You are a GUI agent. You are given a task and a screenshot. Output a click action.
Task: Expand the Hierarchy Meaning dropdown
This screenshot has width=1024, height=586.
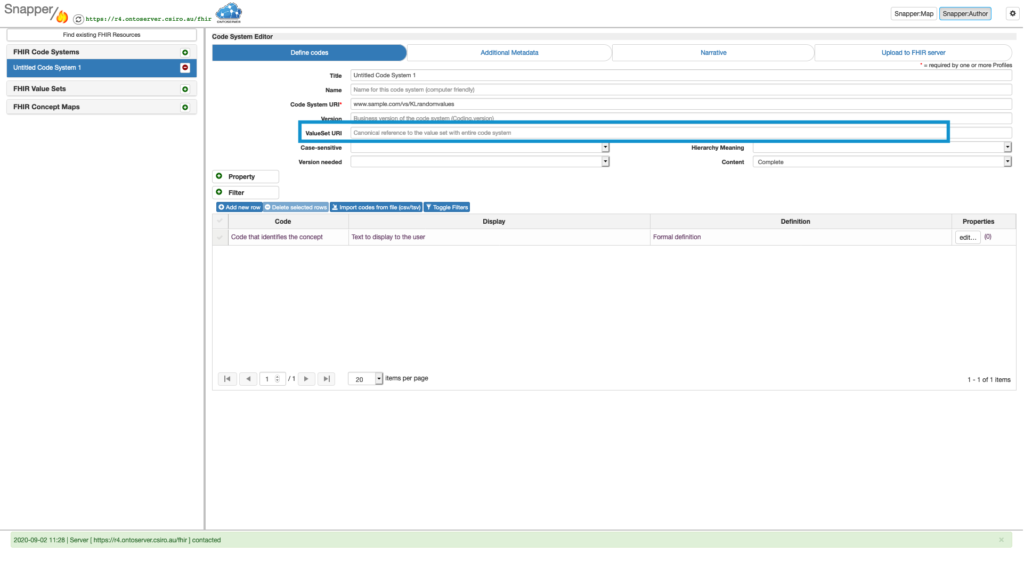(1007, 147)
